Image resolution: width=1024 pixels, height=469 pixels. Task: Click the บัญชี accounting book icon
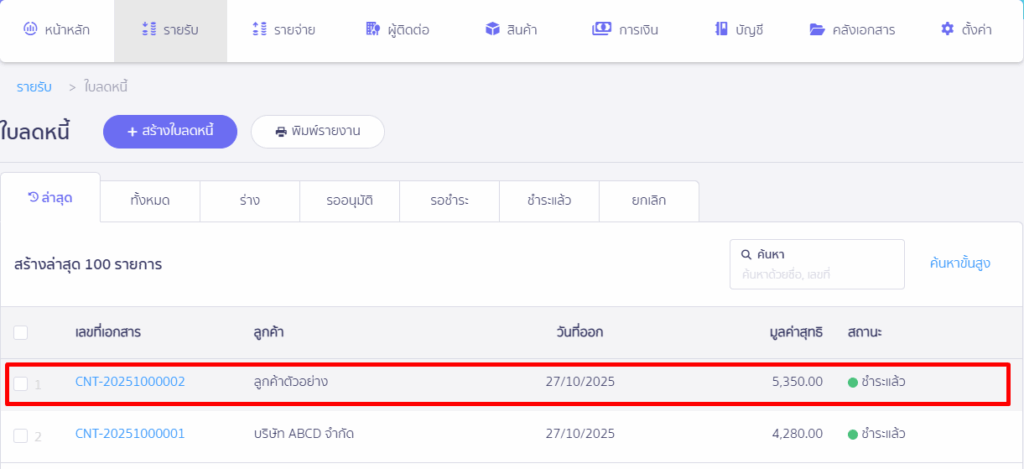721,30
